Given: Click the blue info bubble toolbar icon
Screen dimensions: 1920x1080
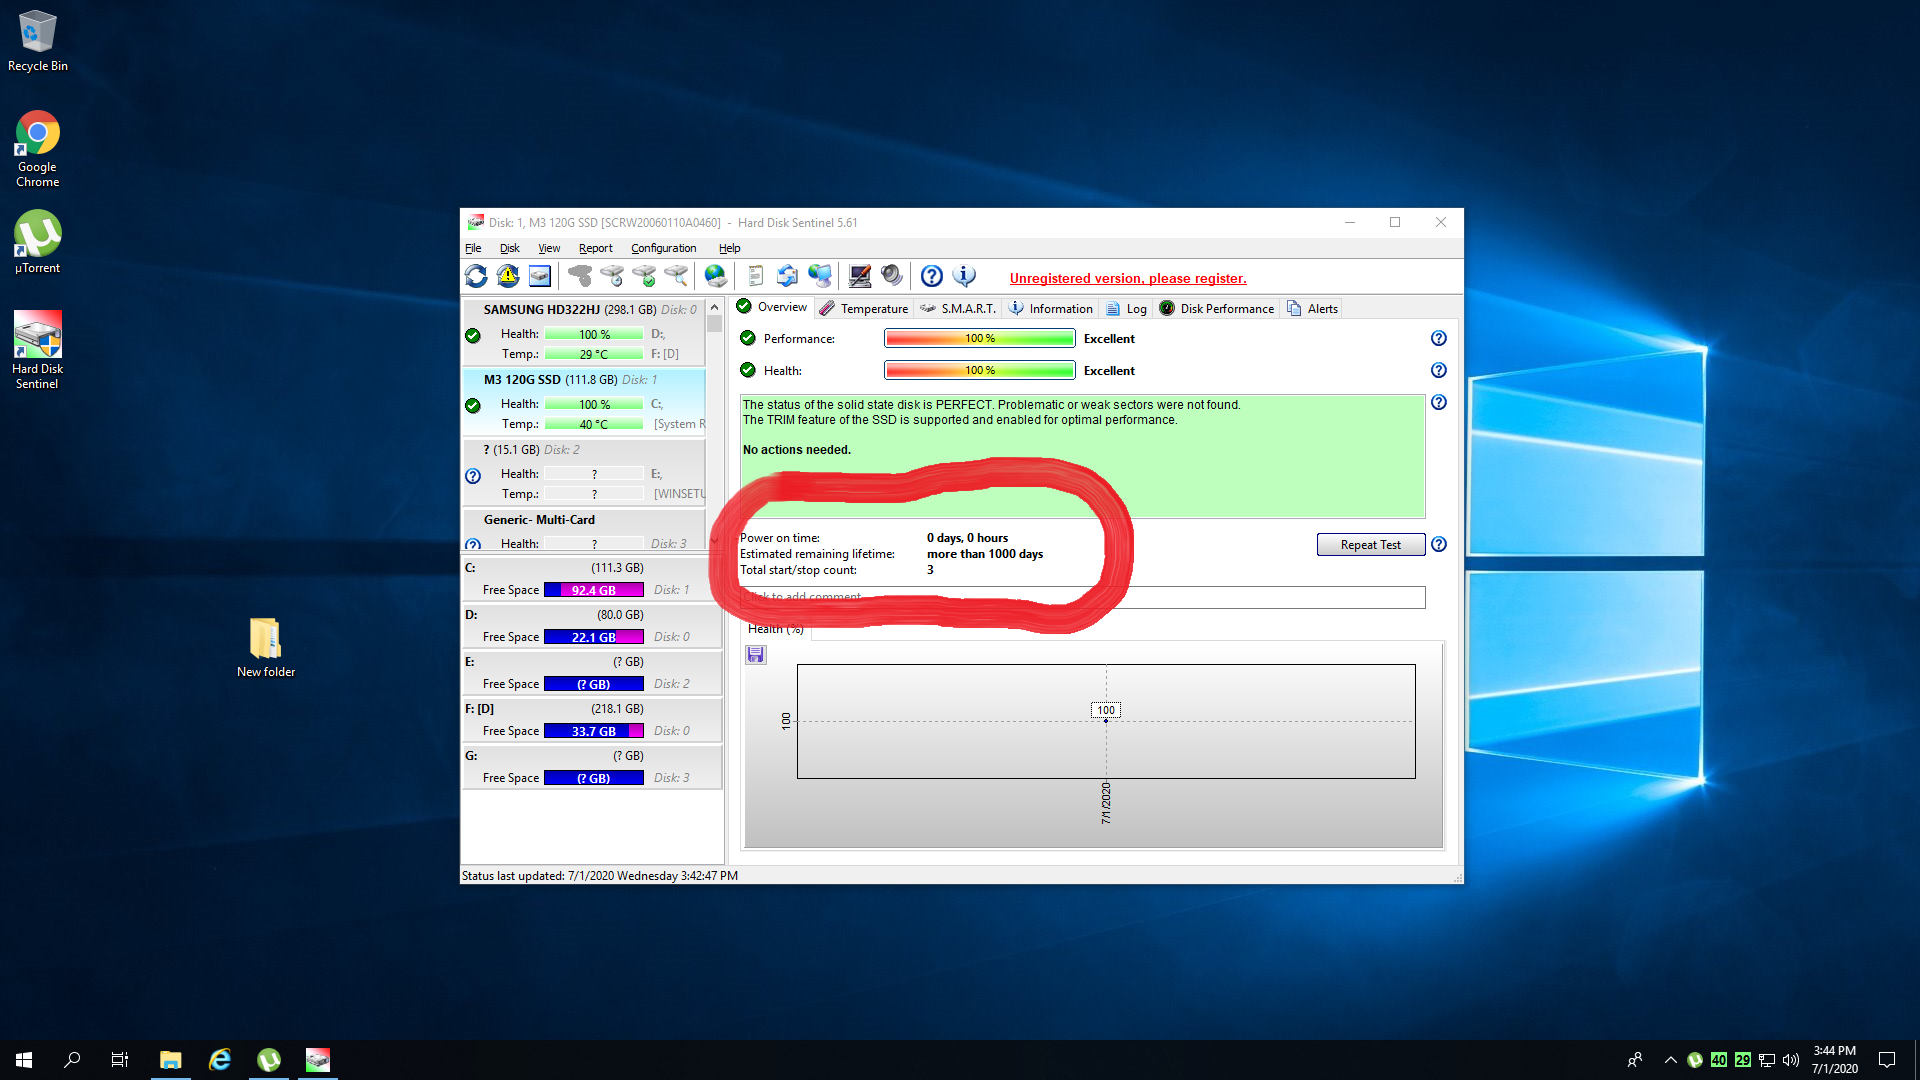Looking at the screenshot, I should [x=964, y=276].
